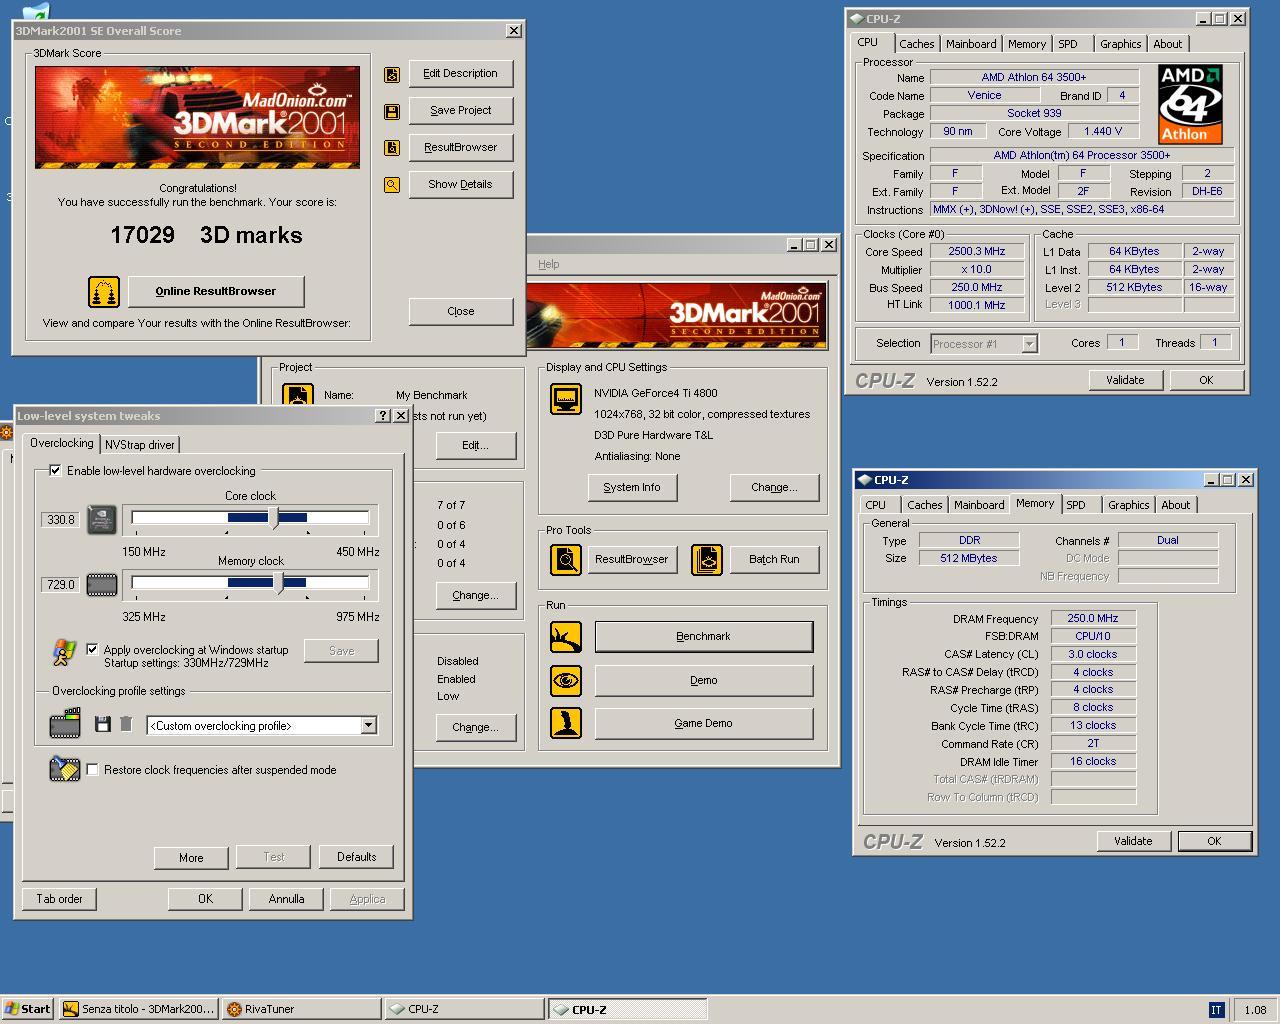The width and height of the screenshot is (1280, 1024).
Task: Click the ResultBrowser magnifier icon in Pro Tools
Action: (x=566, y=559)
